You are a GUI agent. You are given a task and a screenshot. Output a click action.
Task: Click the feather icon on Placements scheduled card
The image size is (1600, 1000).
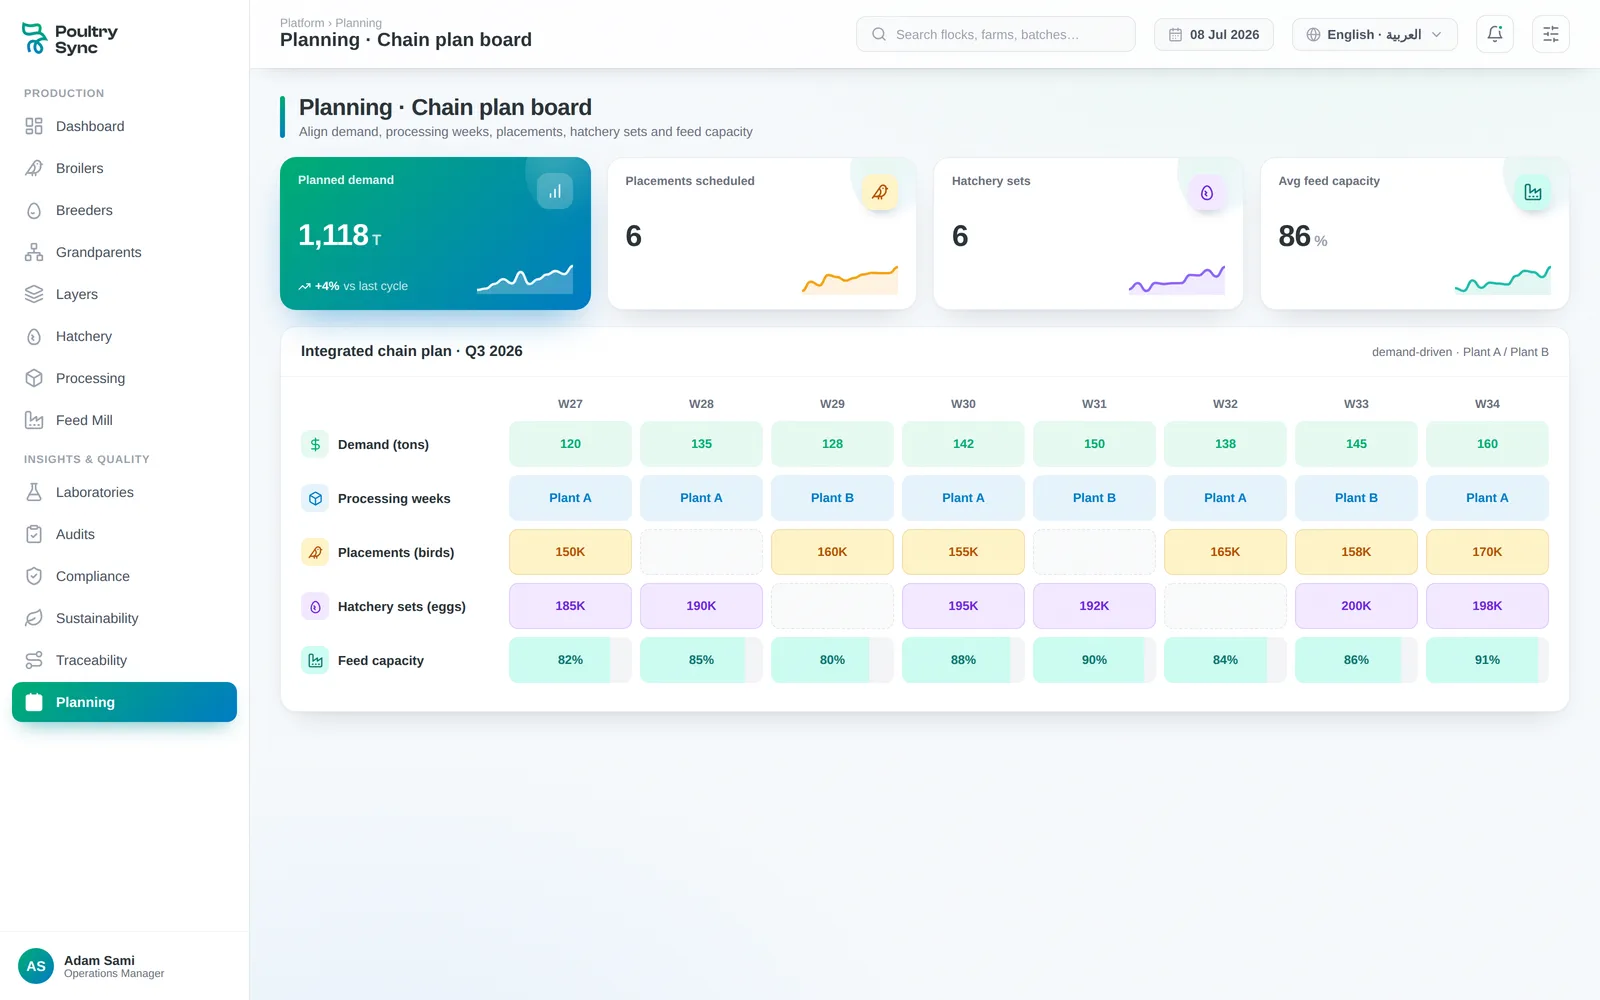tap(880, 192)
